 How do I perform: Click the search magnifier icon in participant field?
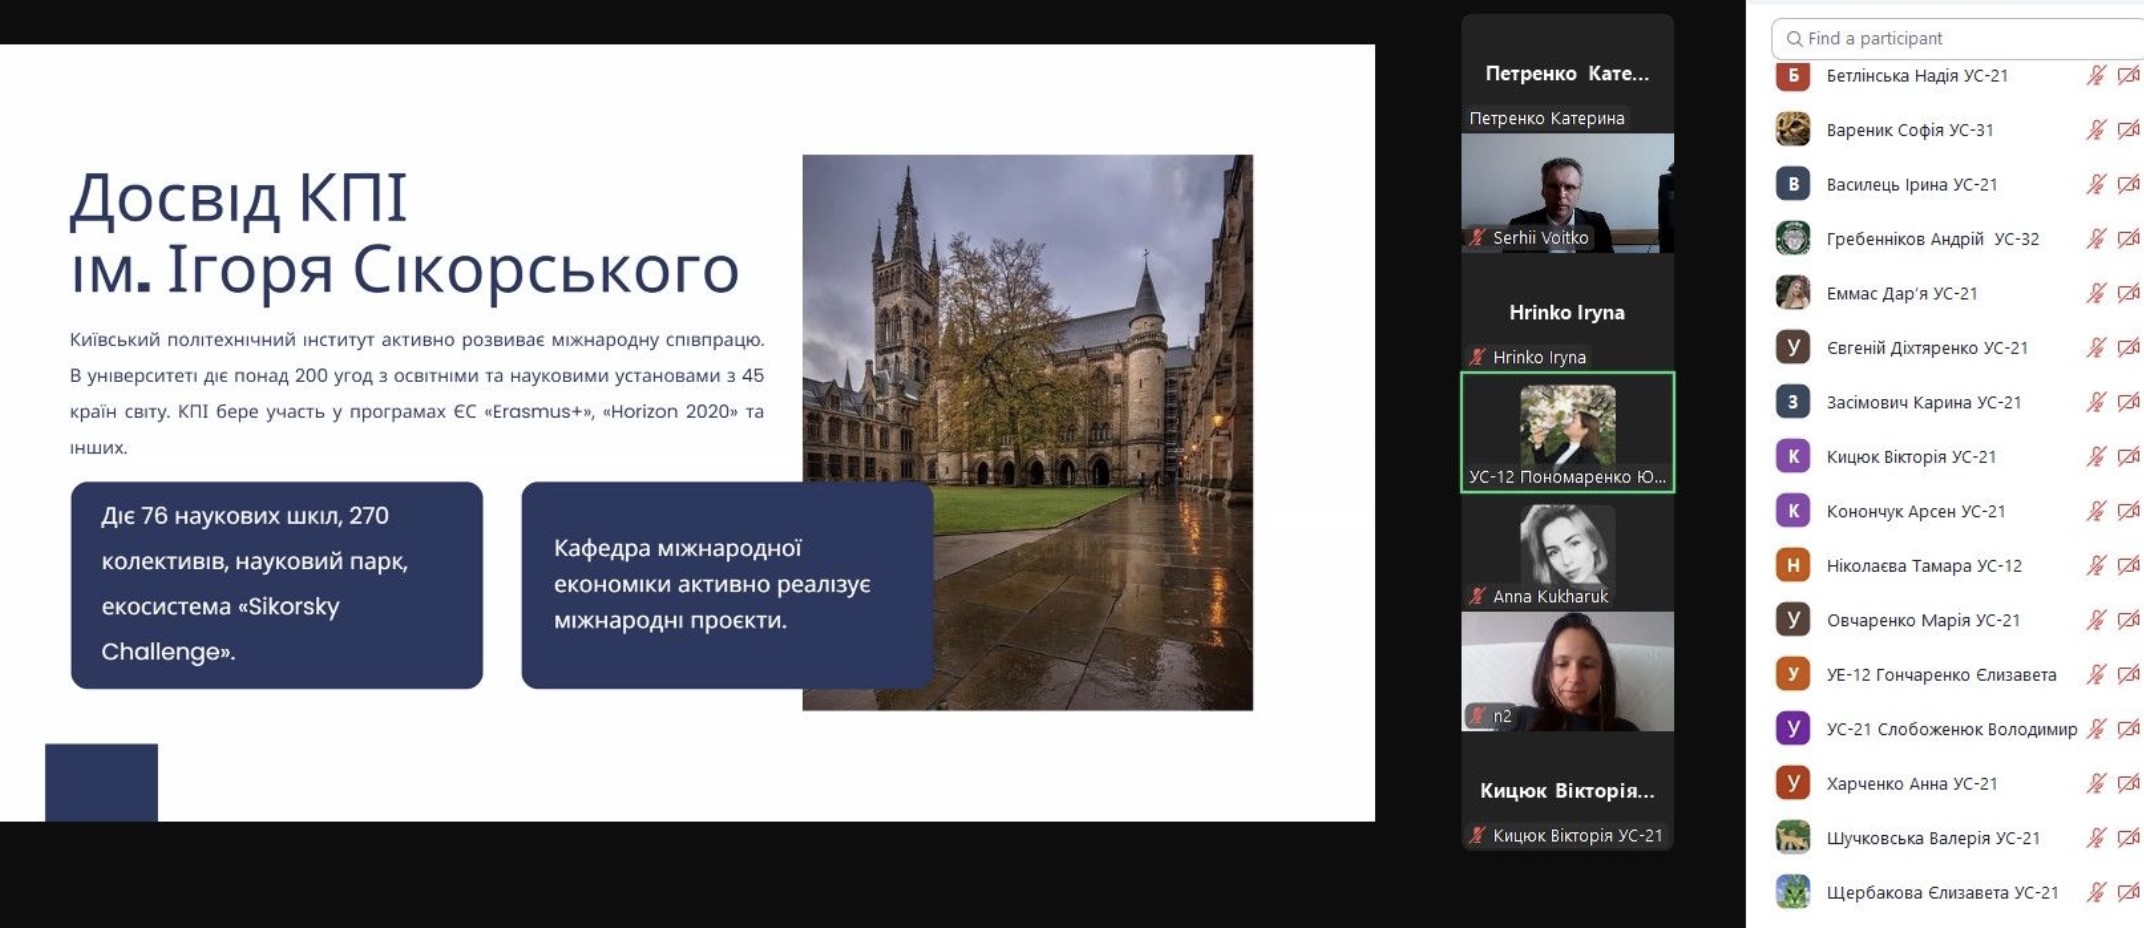(x=1795, y=39)
